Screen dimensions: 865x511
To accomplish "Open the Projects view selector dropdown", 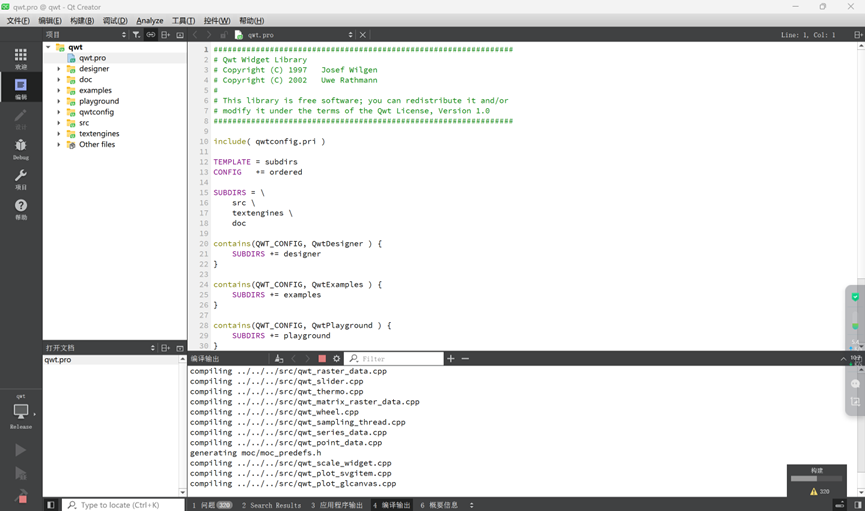I will coord(86,35).
